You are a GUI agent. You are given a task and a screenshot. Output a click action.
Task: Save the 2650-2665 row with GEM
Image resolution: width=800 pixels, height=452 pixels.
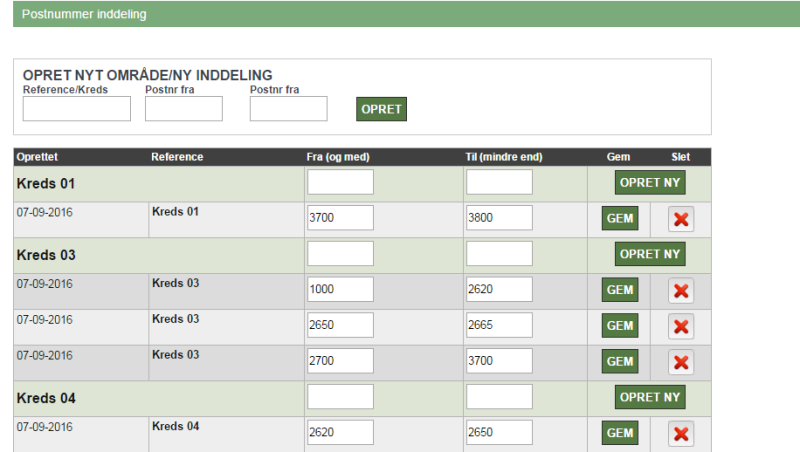[x=620, y=325]
